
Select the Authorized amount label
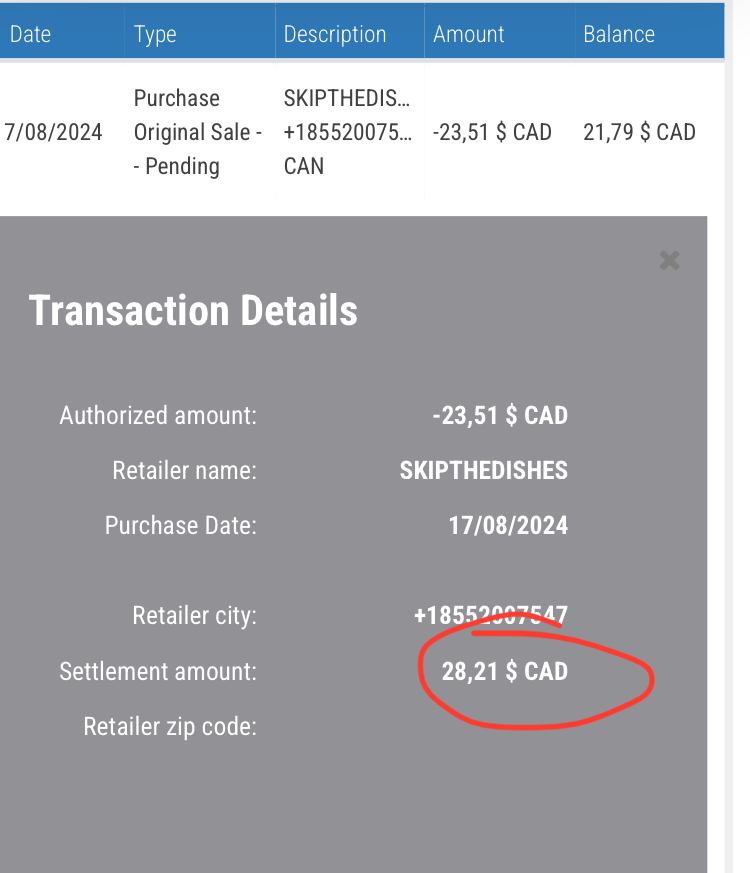pos(158,415)
